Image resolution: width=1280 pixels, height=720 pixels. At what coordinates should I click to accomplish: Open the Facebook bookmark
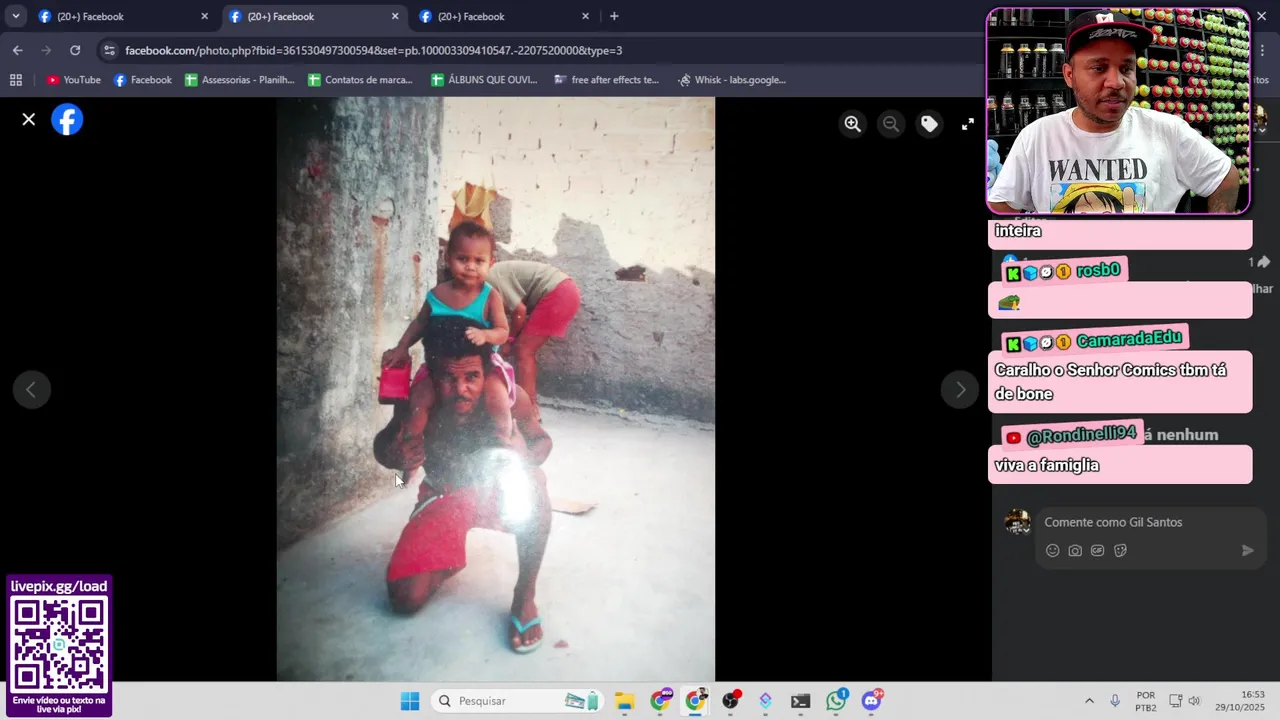pos(142,80)
